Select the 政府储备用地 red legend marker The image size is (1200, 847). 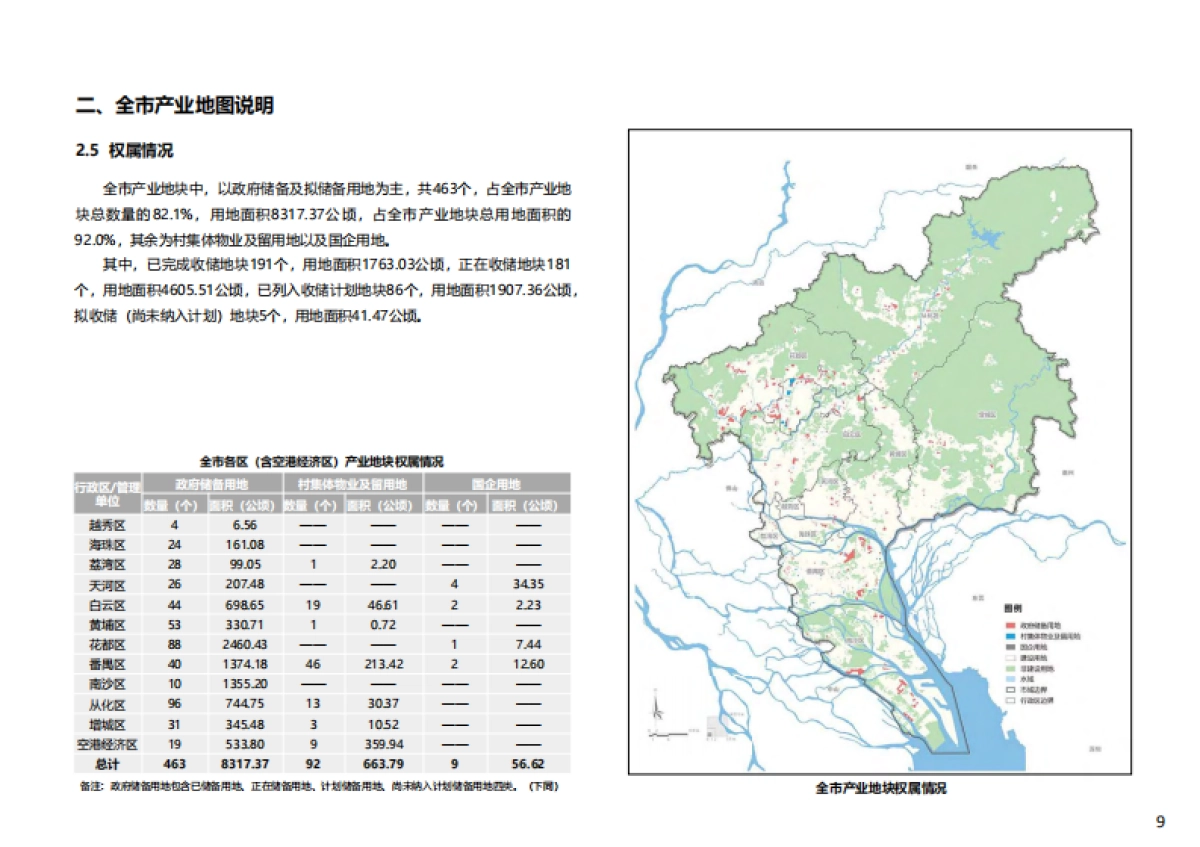(1010, 625)
